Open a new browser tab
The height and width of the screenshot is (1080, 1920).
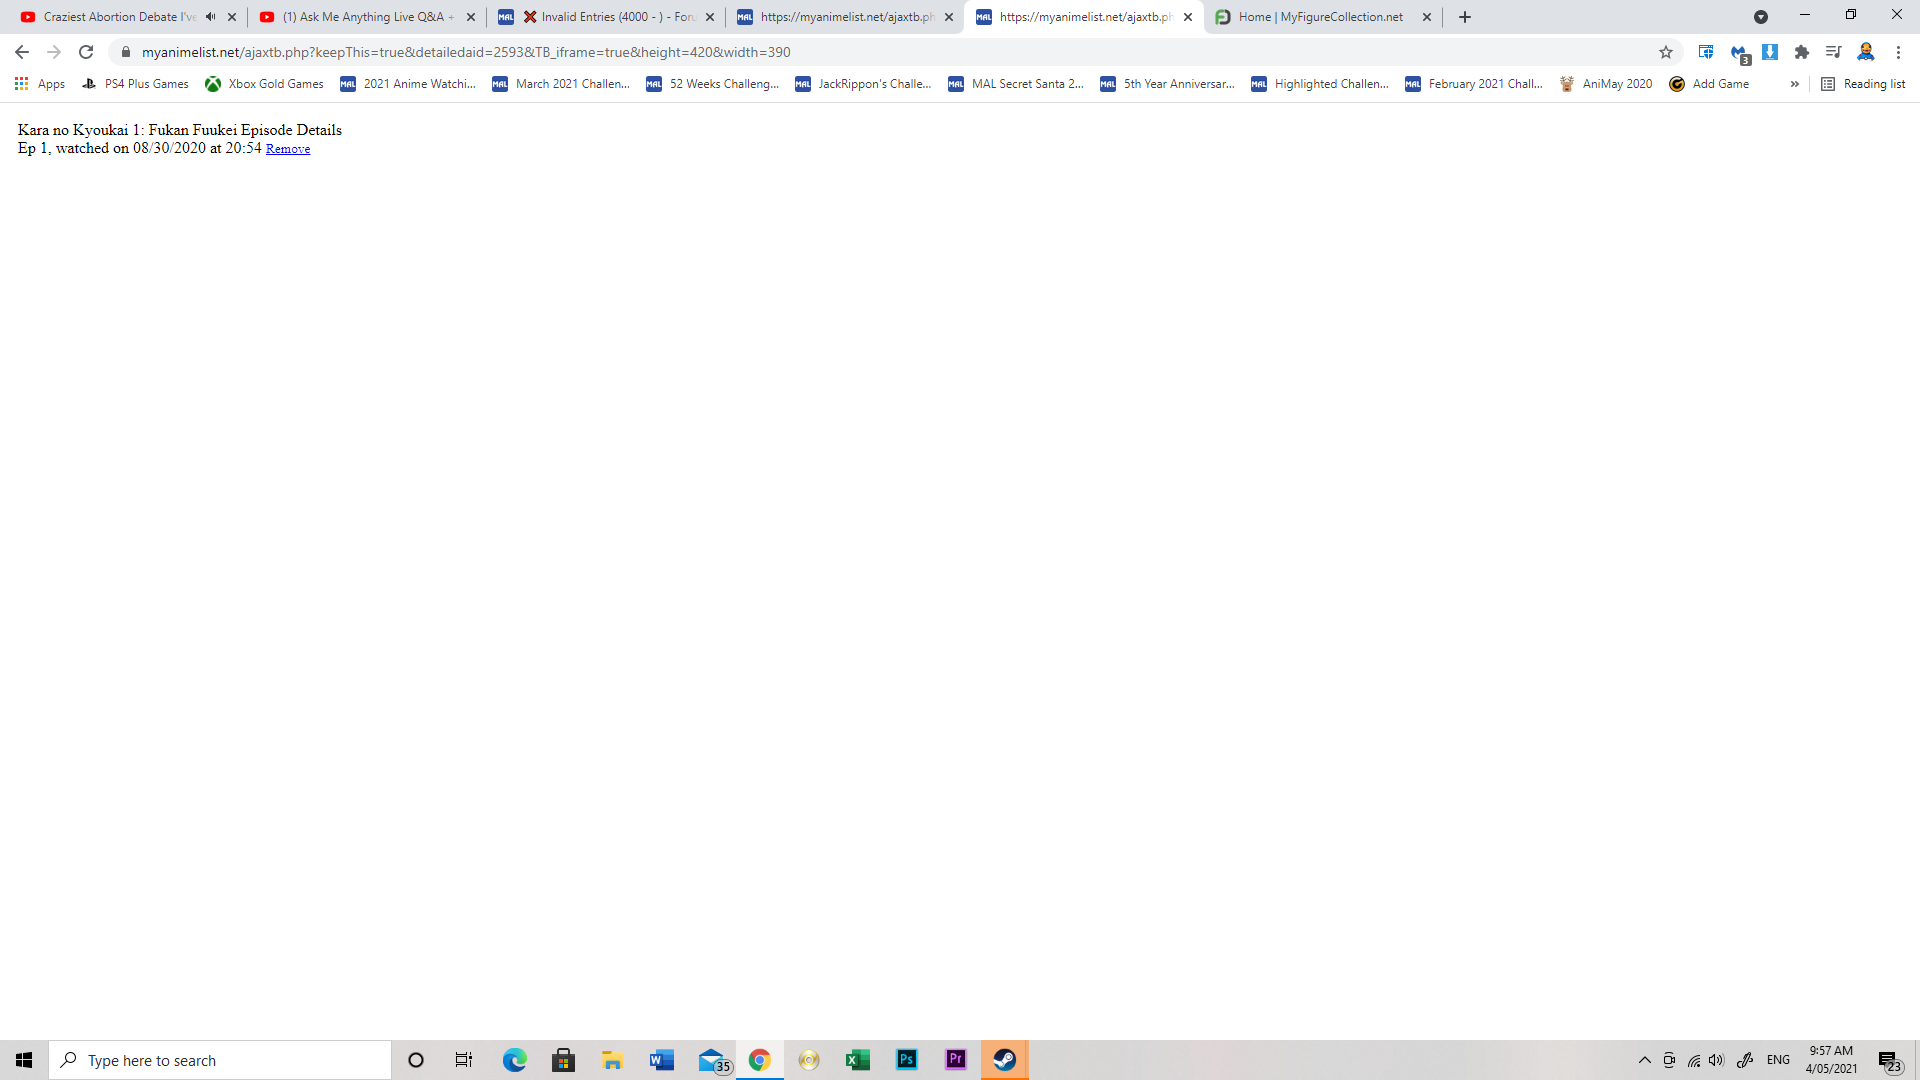click(1465, 17)
